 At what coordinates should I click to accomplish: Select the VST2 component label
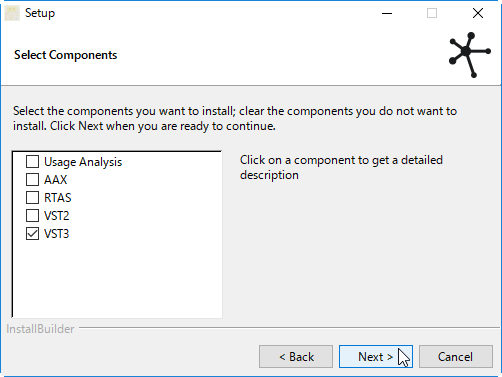coord(57,216)
